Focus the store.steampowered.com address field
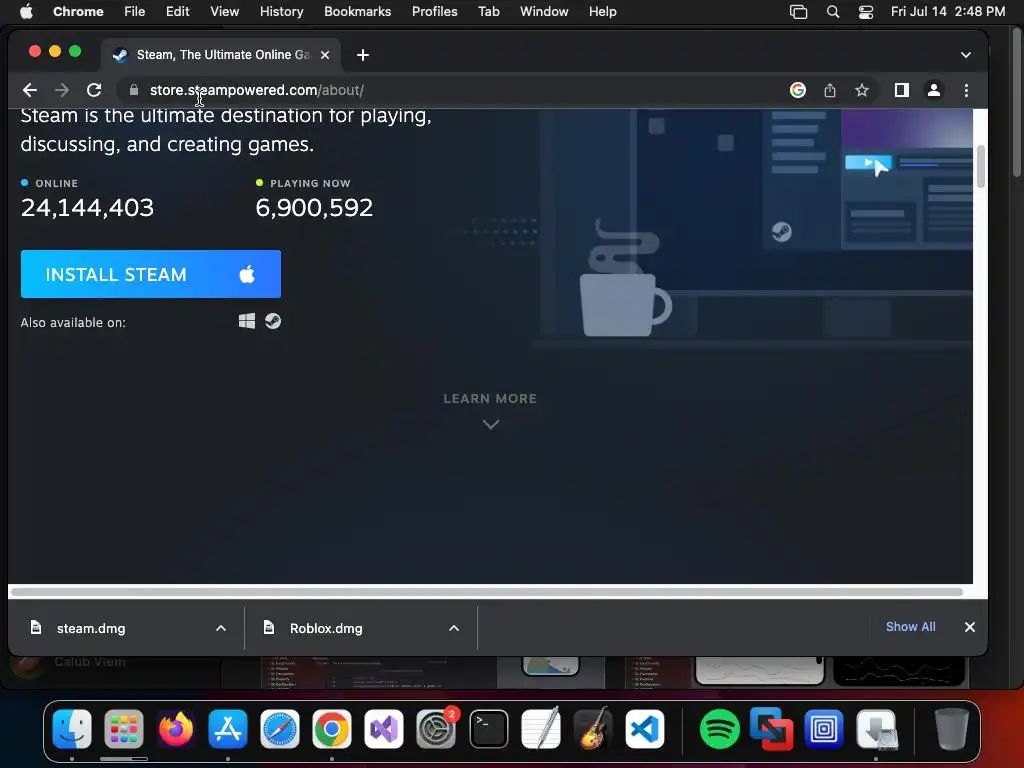This screenshot has width=1024, height=768. pos(257,90)
